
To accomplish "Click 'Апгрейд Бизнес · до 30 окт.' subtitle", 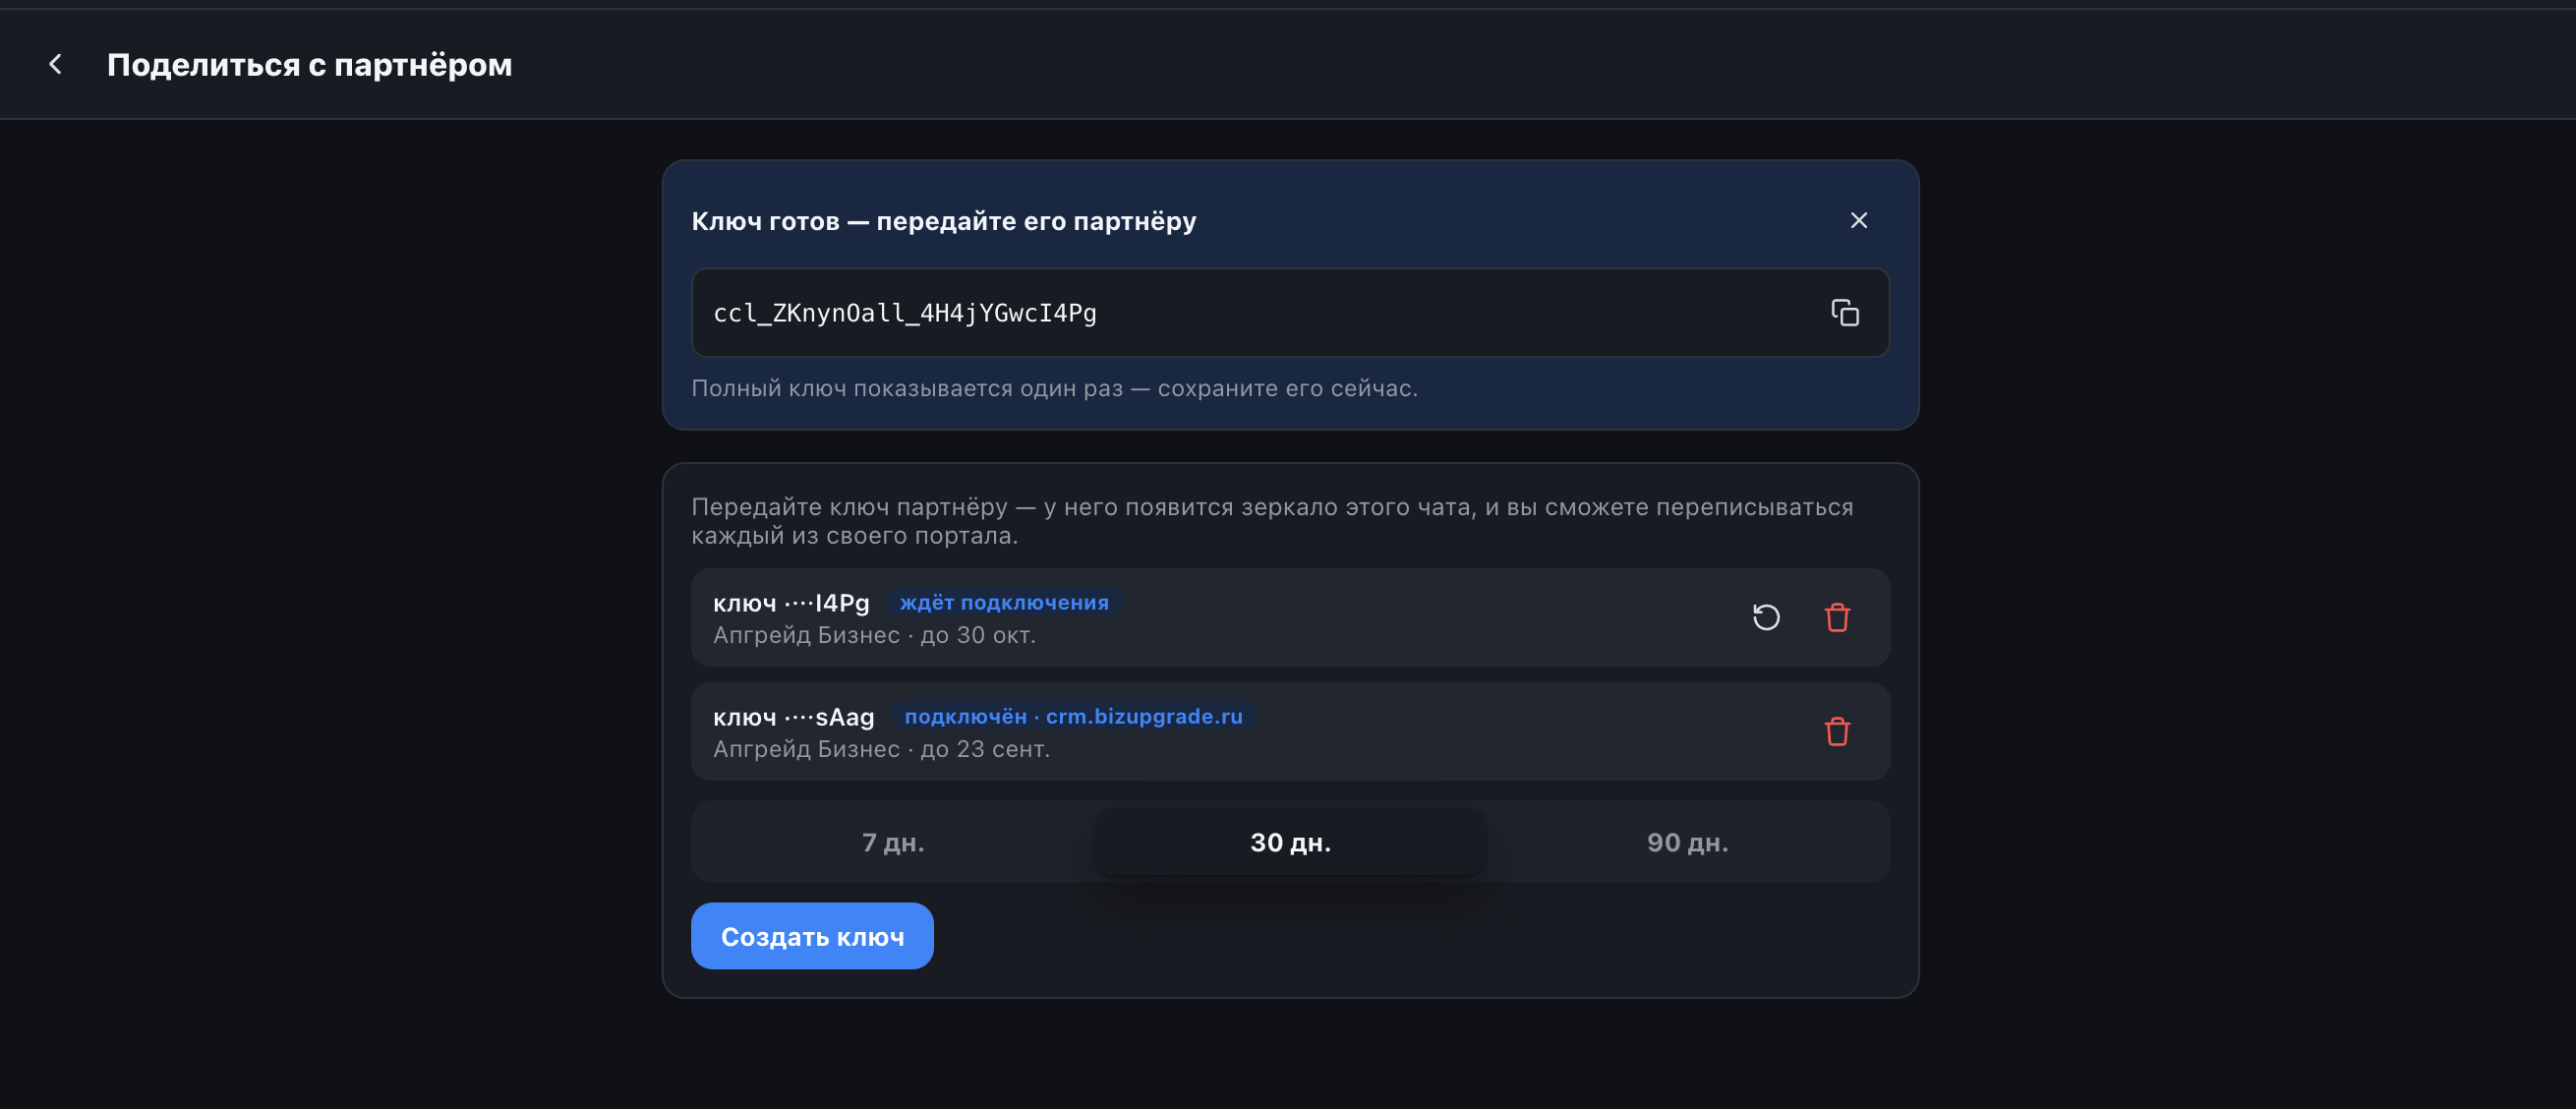I will tap(873, 635).
